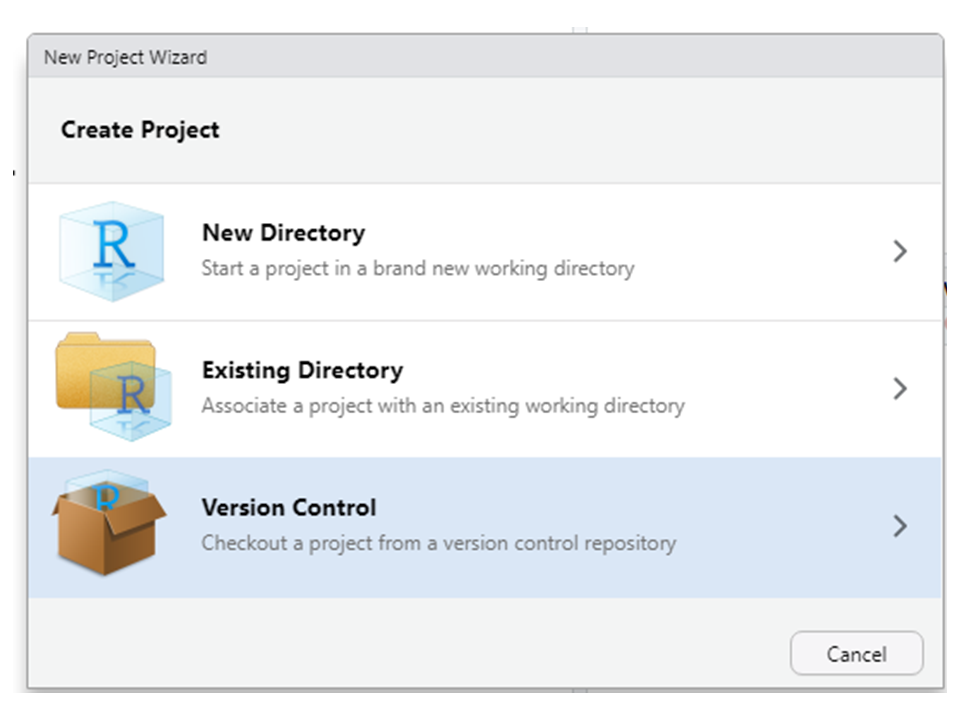Click 'Start a project in a brand new working directory'
This screenshot has height=720, width=960.
click(418, 268)
